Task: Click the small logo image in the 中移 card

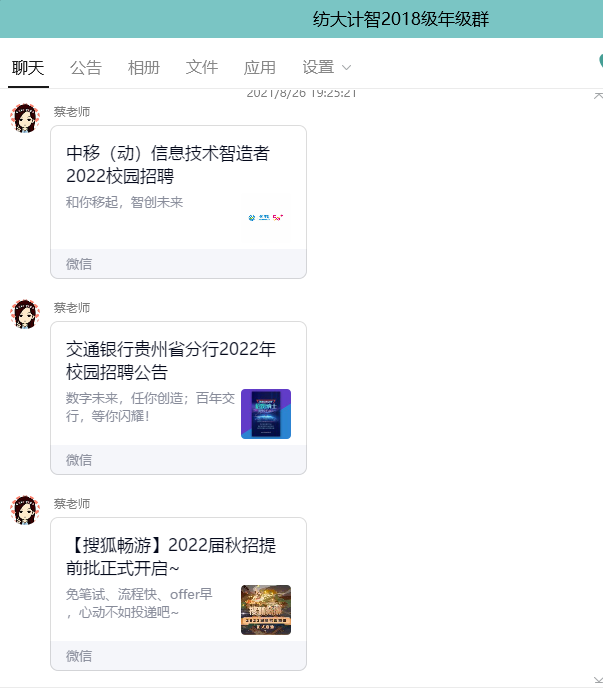Action: (x=266, y=217)
